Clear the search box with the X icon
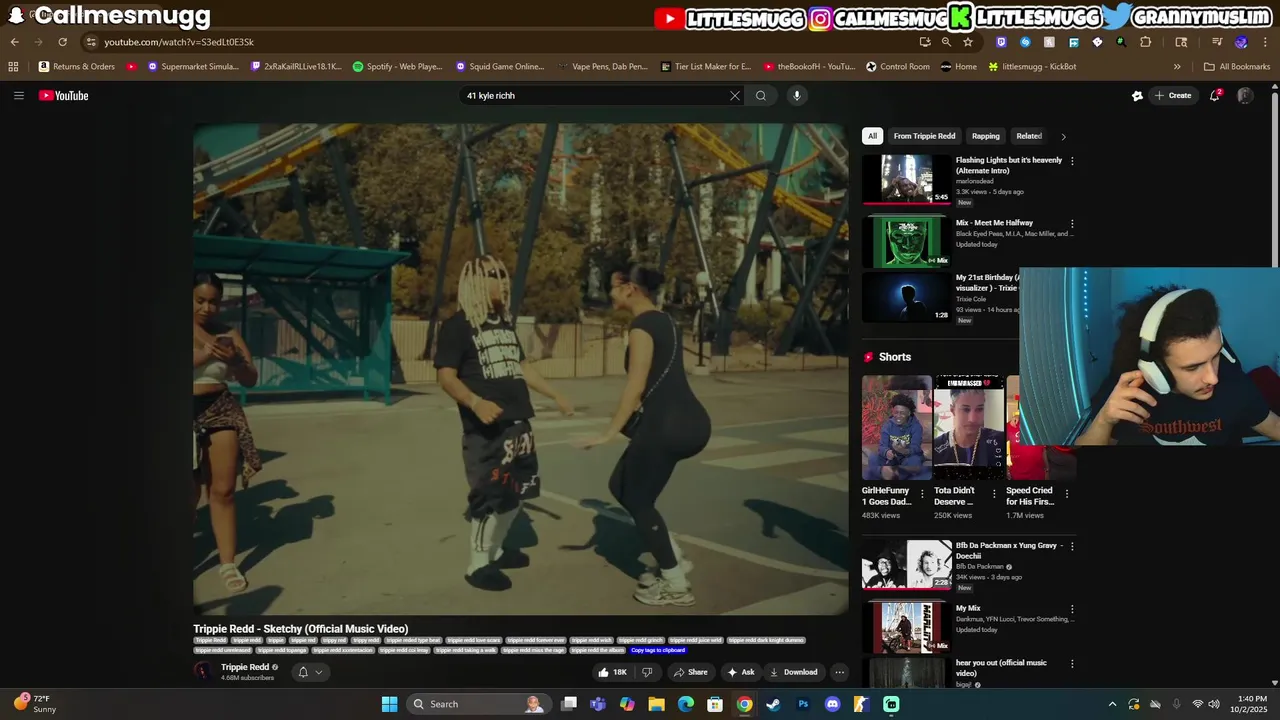Viewport: 1280px width, 720px height. pyautogui.click(x=735, y=96)
